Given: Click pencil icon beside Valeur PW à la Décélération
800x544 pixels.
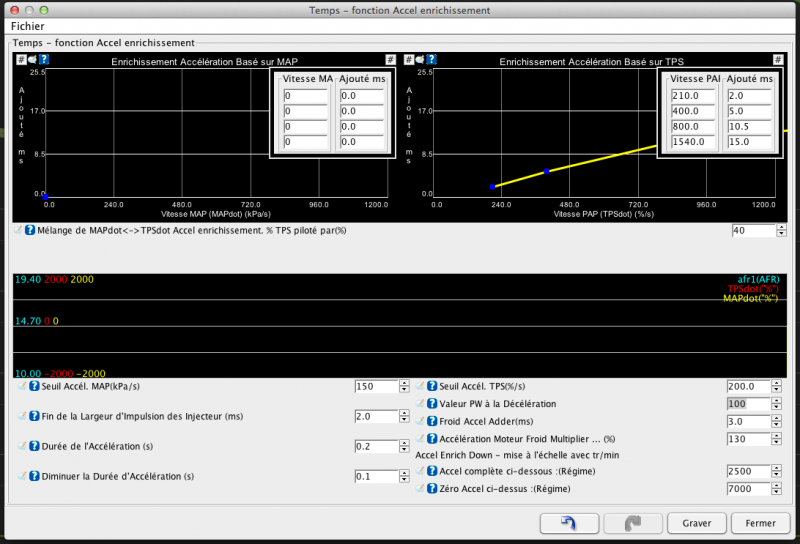Looking at the screenshot, I should coord(420,403).
